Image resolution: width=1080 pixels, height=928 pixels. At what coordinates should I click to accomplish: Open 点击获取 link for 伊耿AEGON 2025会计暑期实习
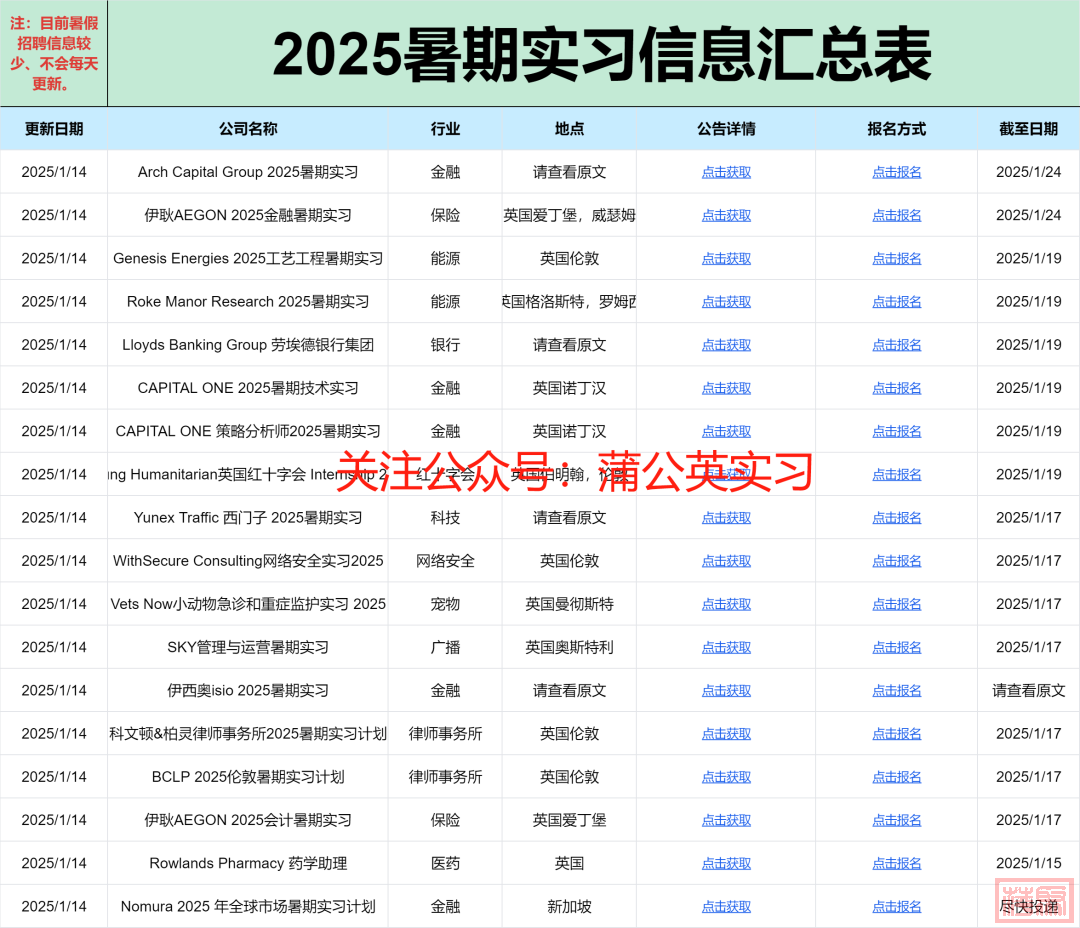click(x=726, y=821)
